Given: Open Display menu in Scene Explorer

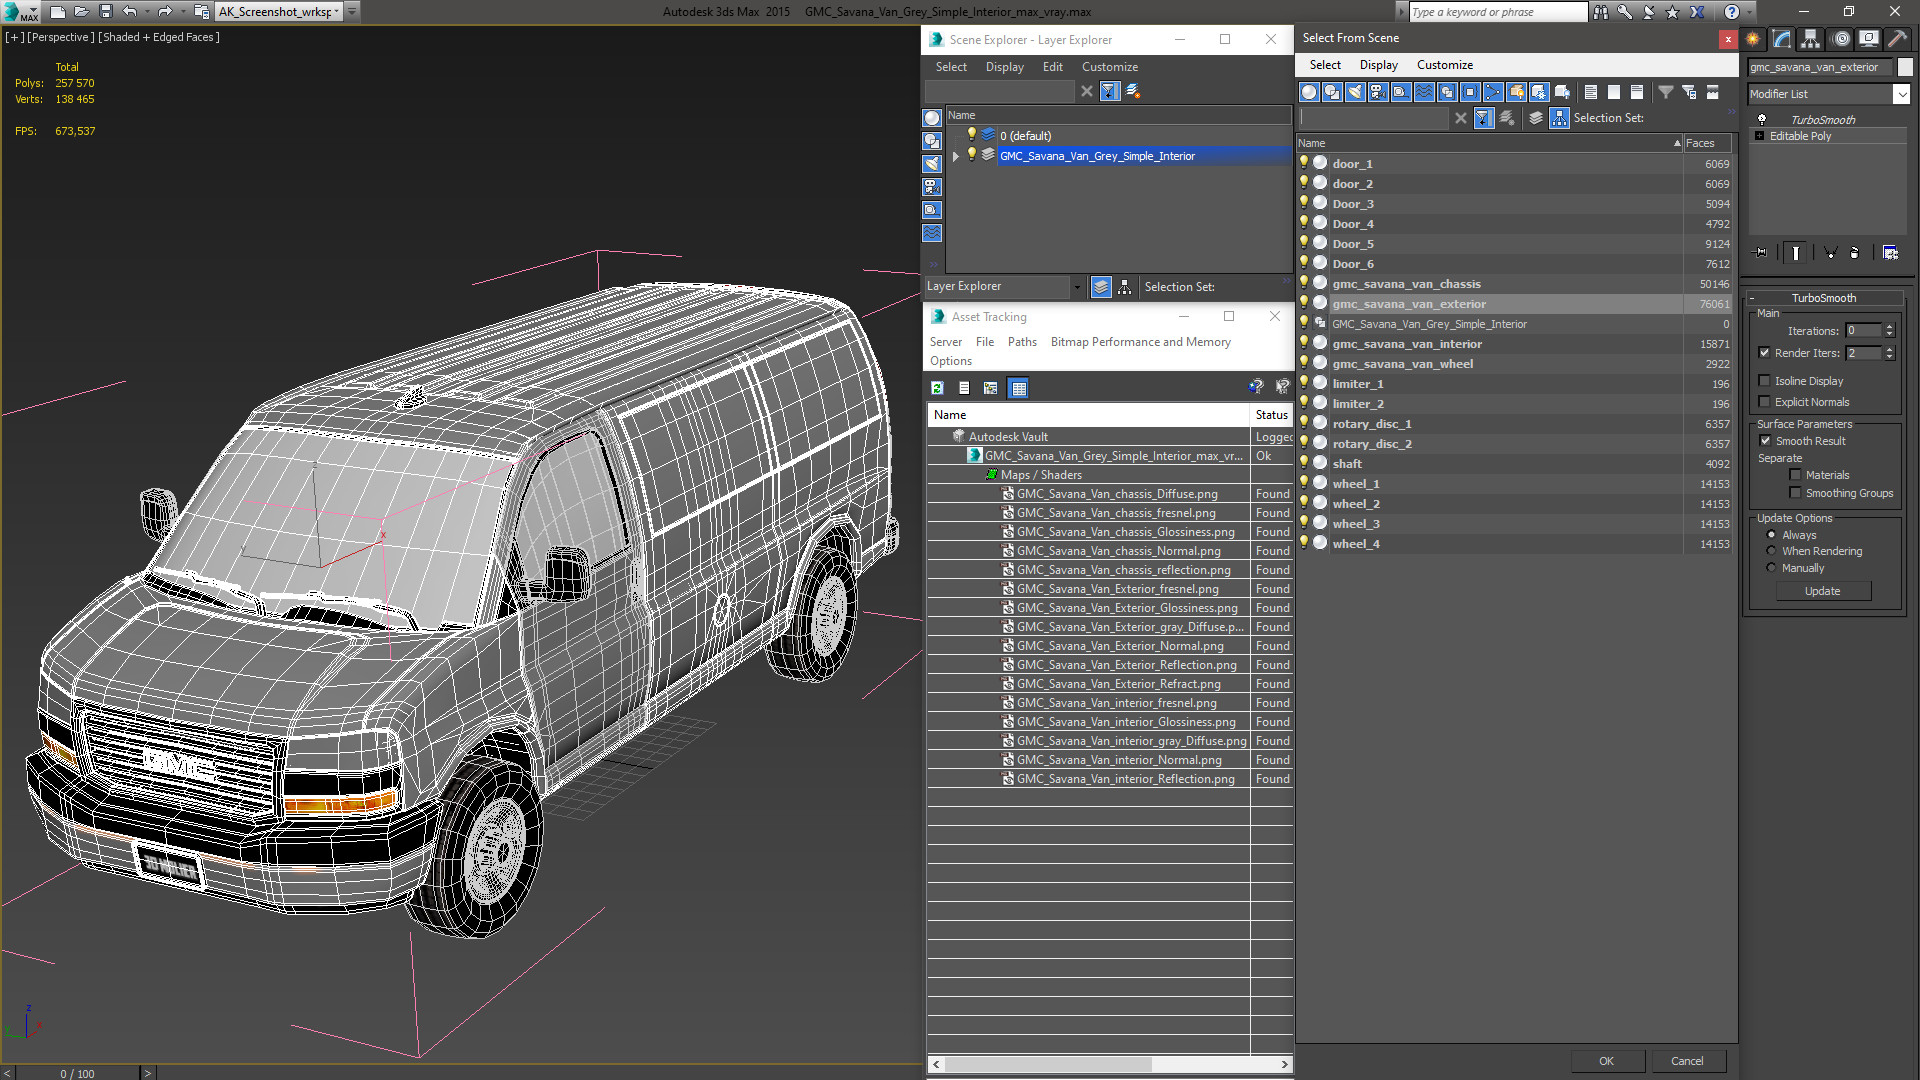Looking at the screenshot, I should pos(1004,67).
